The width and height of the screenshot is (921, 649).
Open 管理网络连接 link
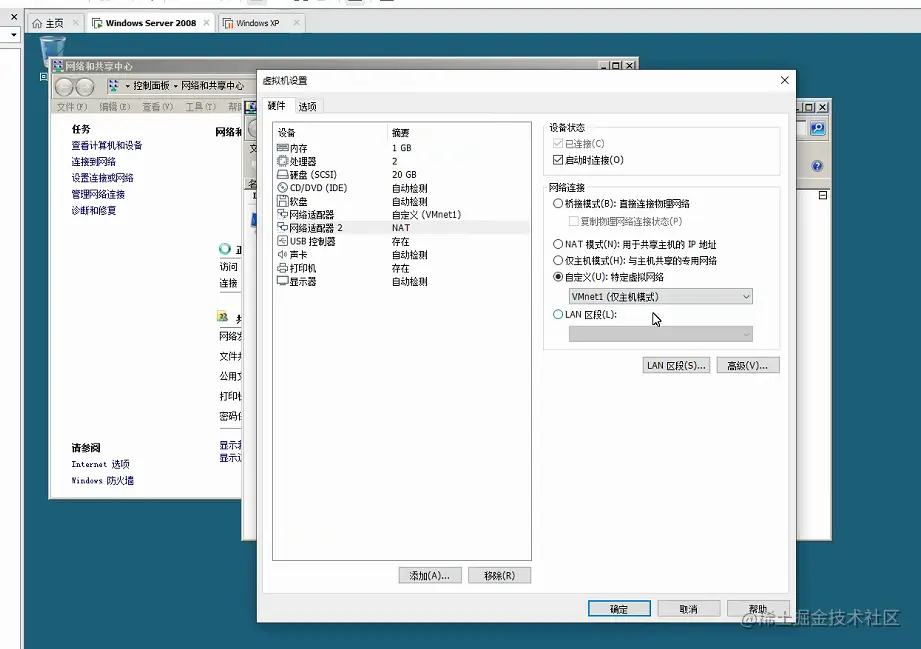pyautogui.click(x=98, y=194)
